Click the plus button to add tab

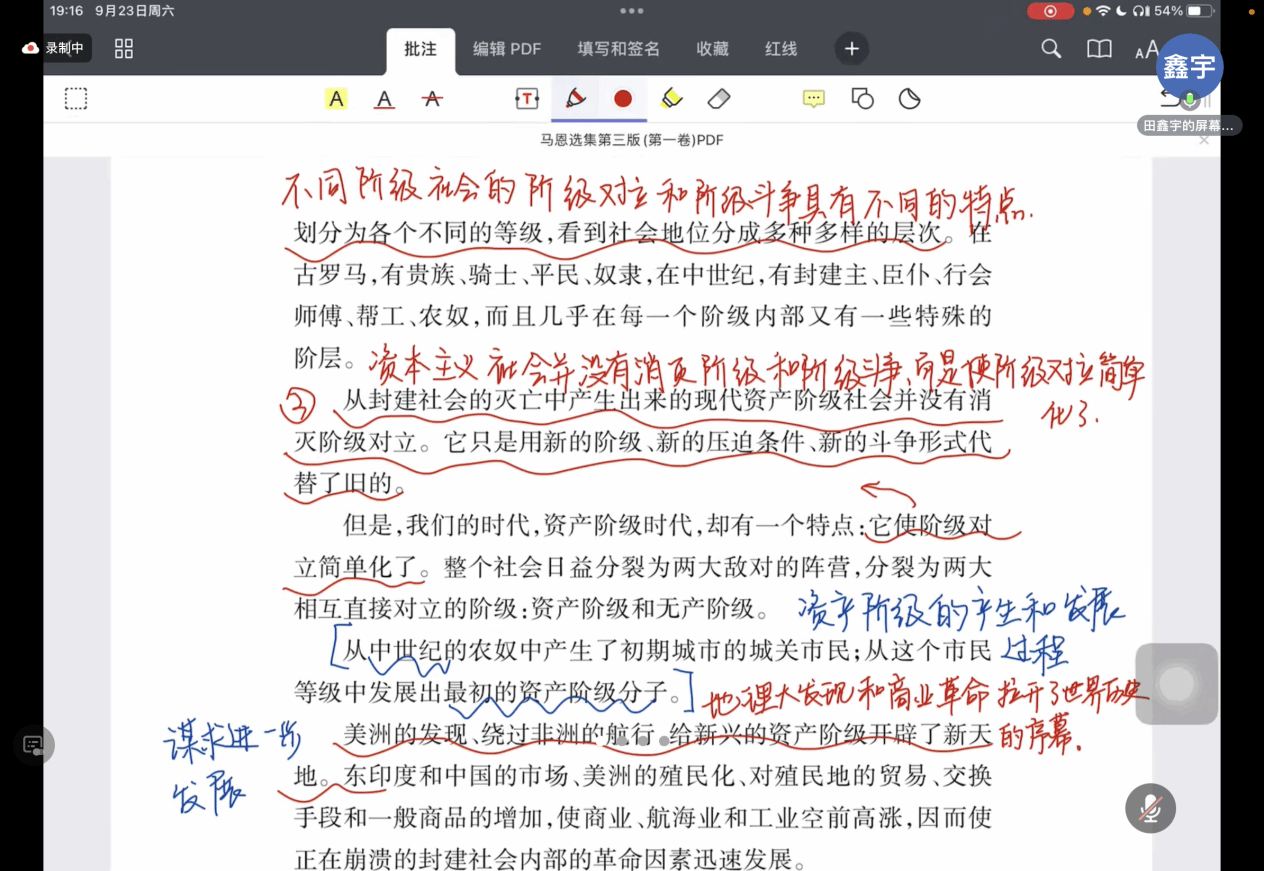[x=852, y=49]
